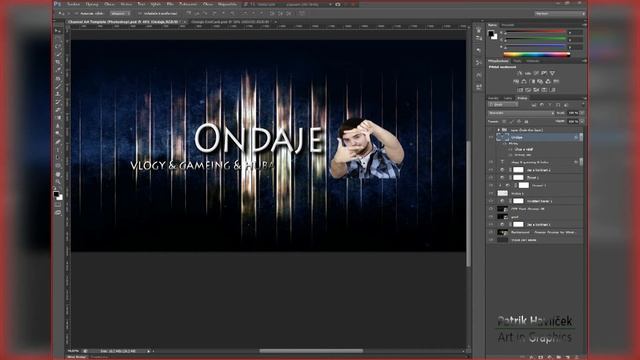The height and width of the screenshot is (360, 640).
Task: Select the Hand tool
Action: (58, 174)
